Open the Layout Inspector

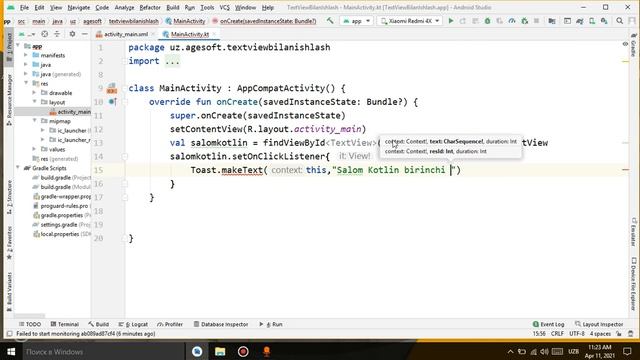point(599,324)
